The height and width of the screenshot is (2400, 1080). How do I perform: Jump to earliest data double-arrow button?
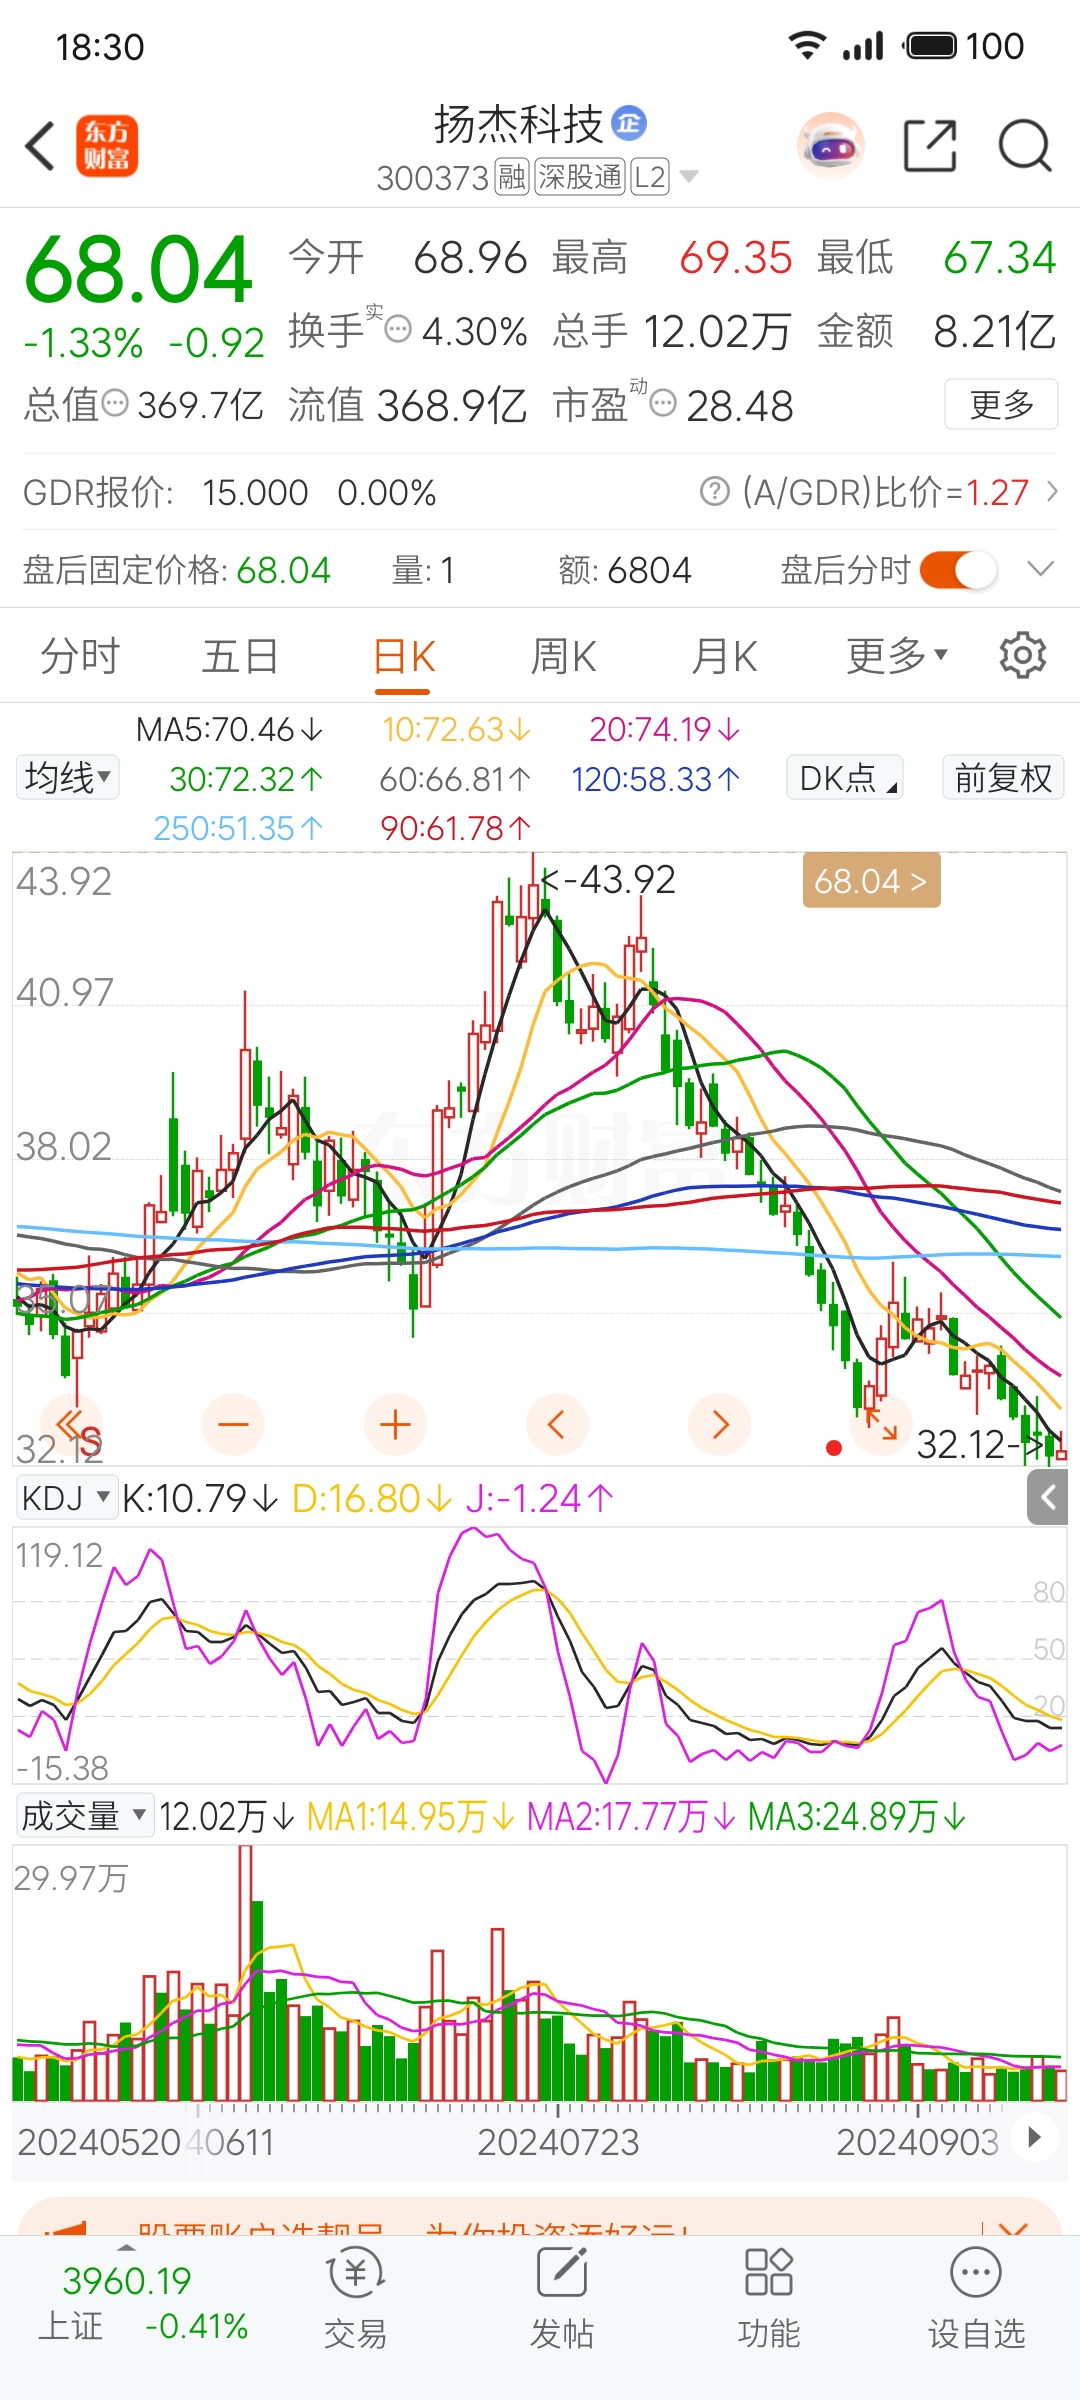[x=71, y=1424]
